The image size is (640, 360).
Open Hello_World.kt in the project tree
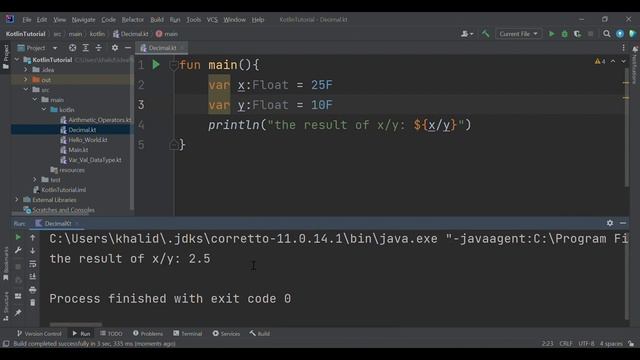(84, 140)
